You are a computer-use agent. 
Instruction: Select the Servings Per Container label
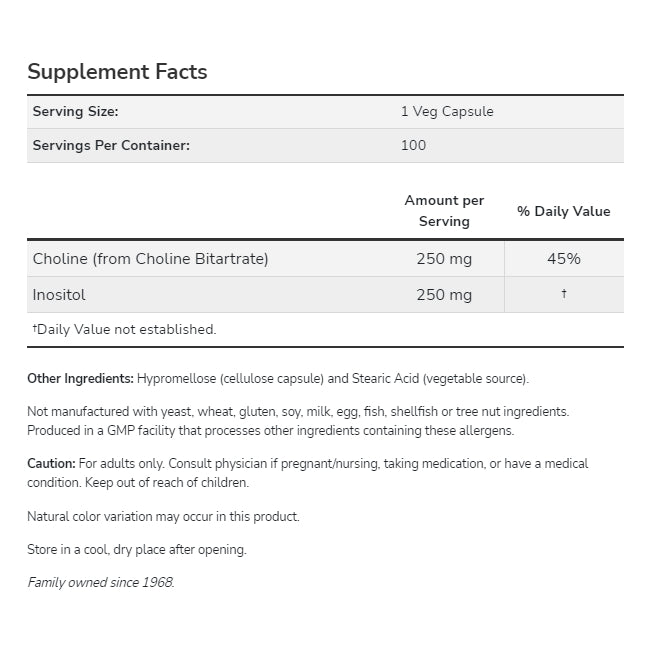tap(111, 145)
